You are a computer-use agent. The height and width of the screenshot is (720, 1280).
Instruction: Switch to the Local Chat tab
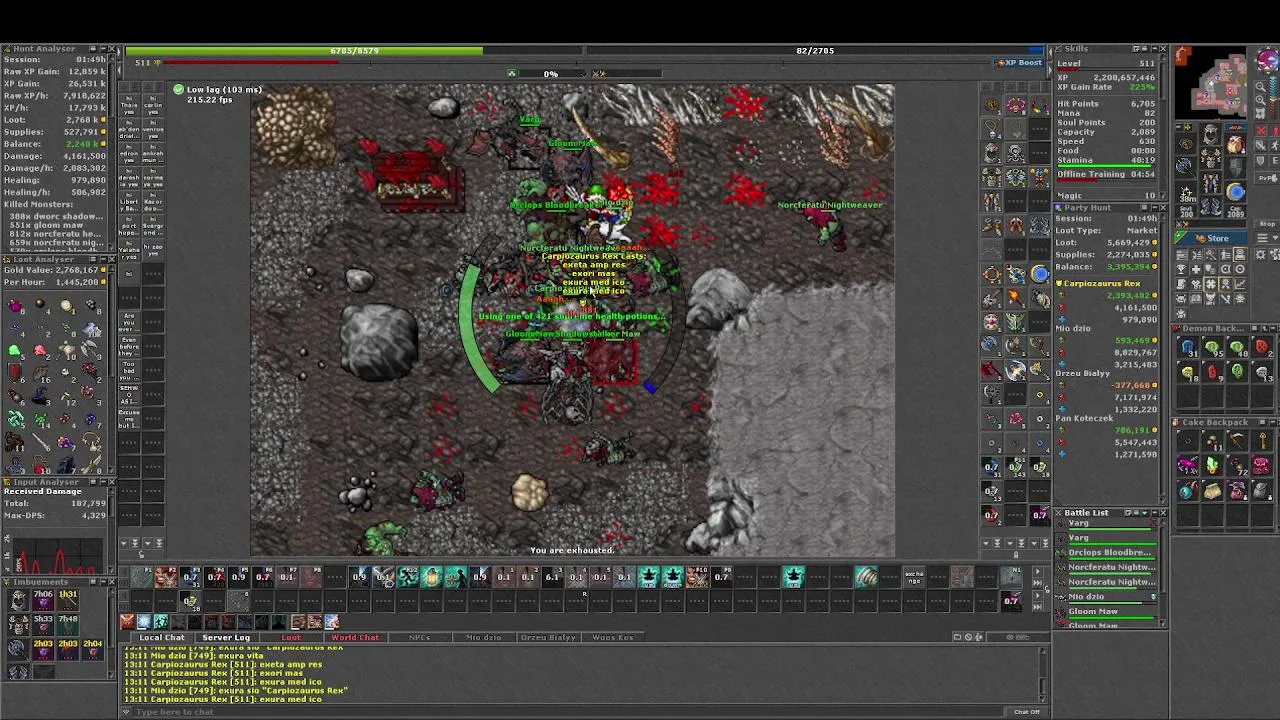coord(161,637)
